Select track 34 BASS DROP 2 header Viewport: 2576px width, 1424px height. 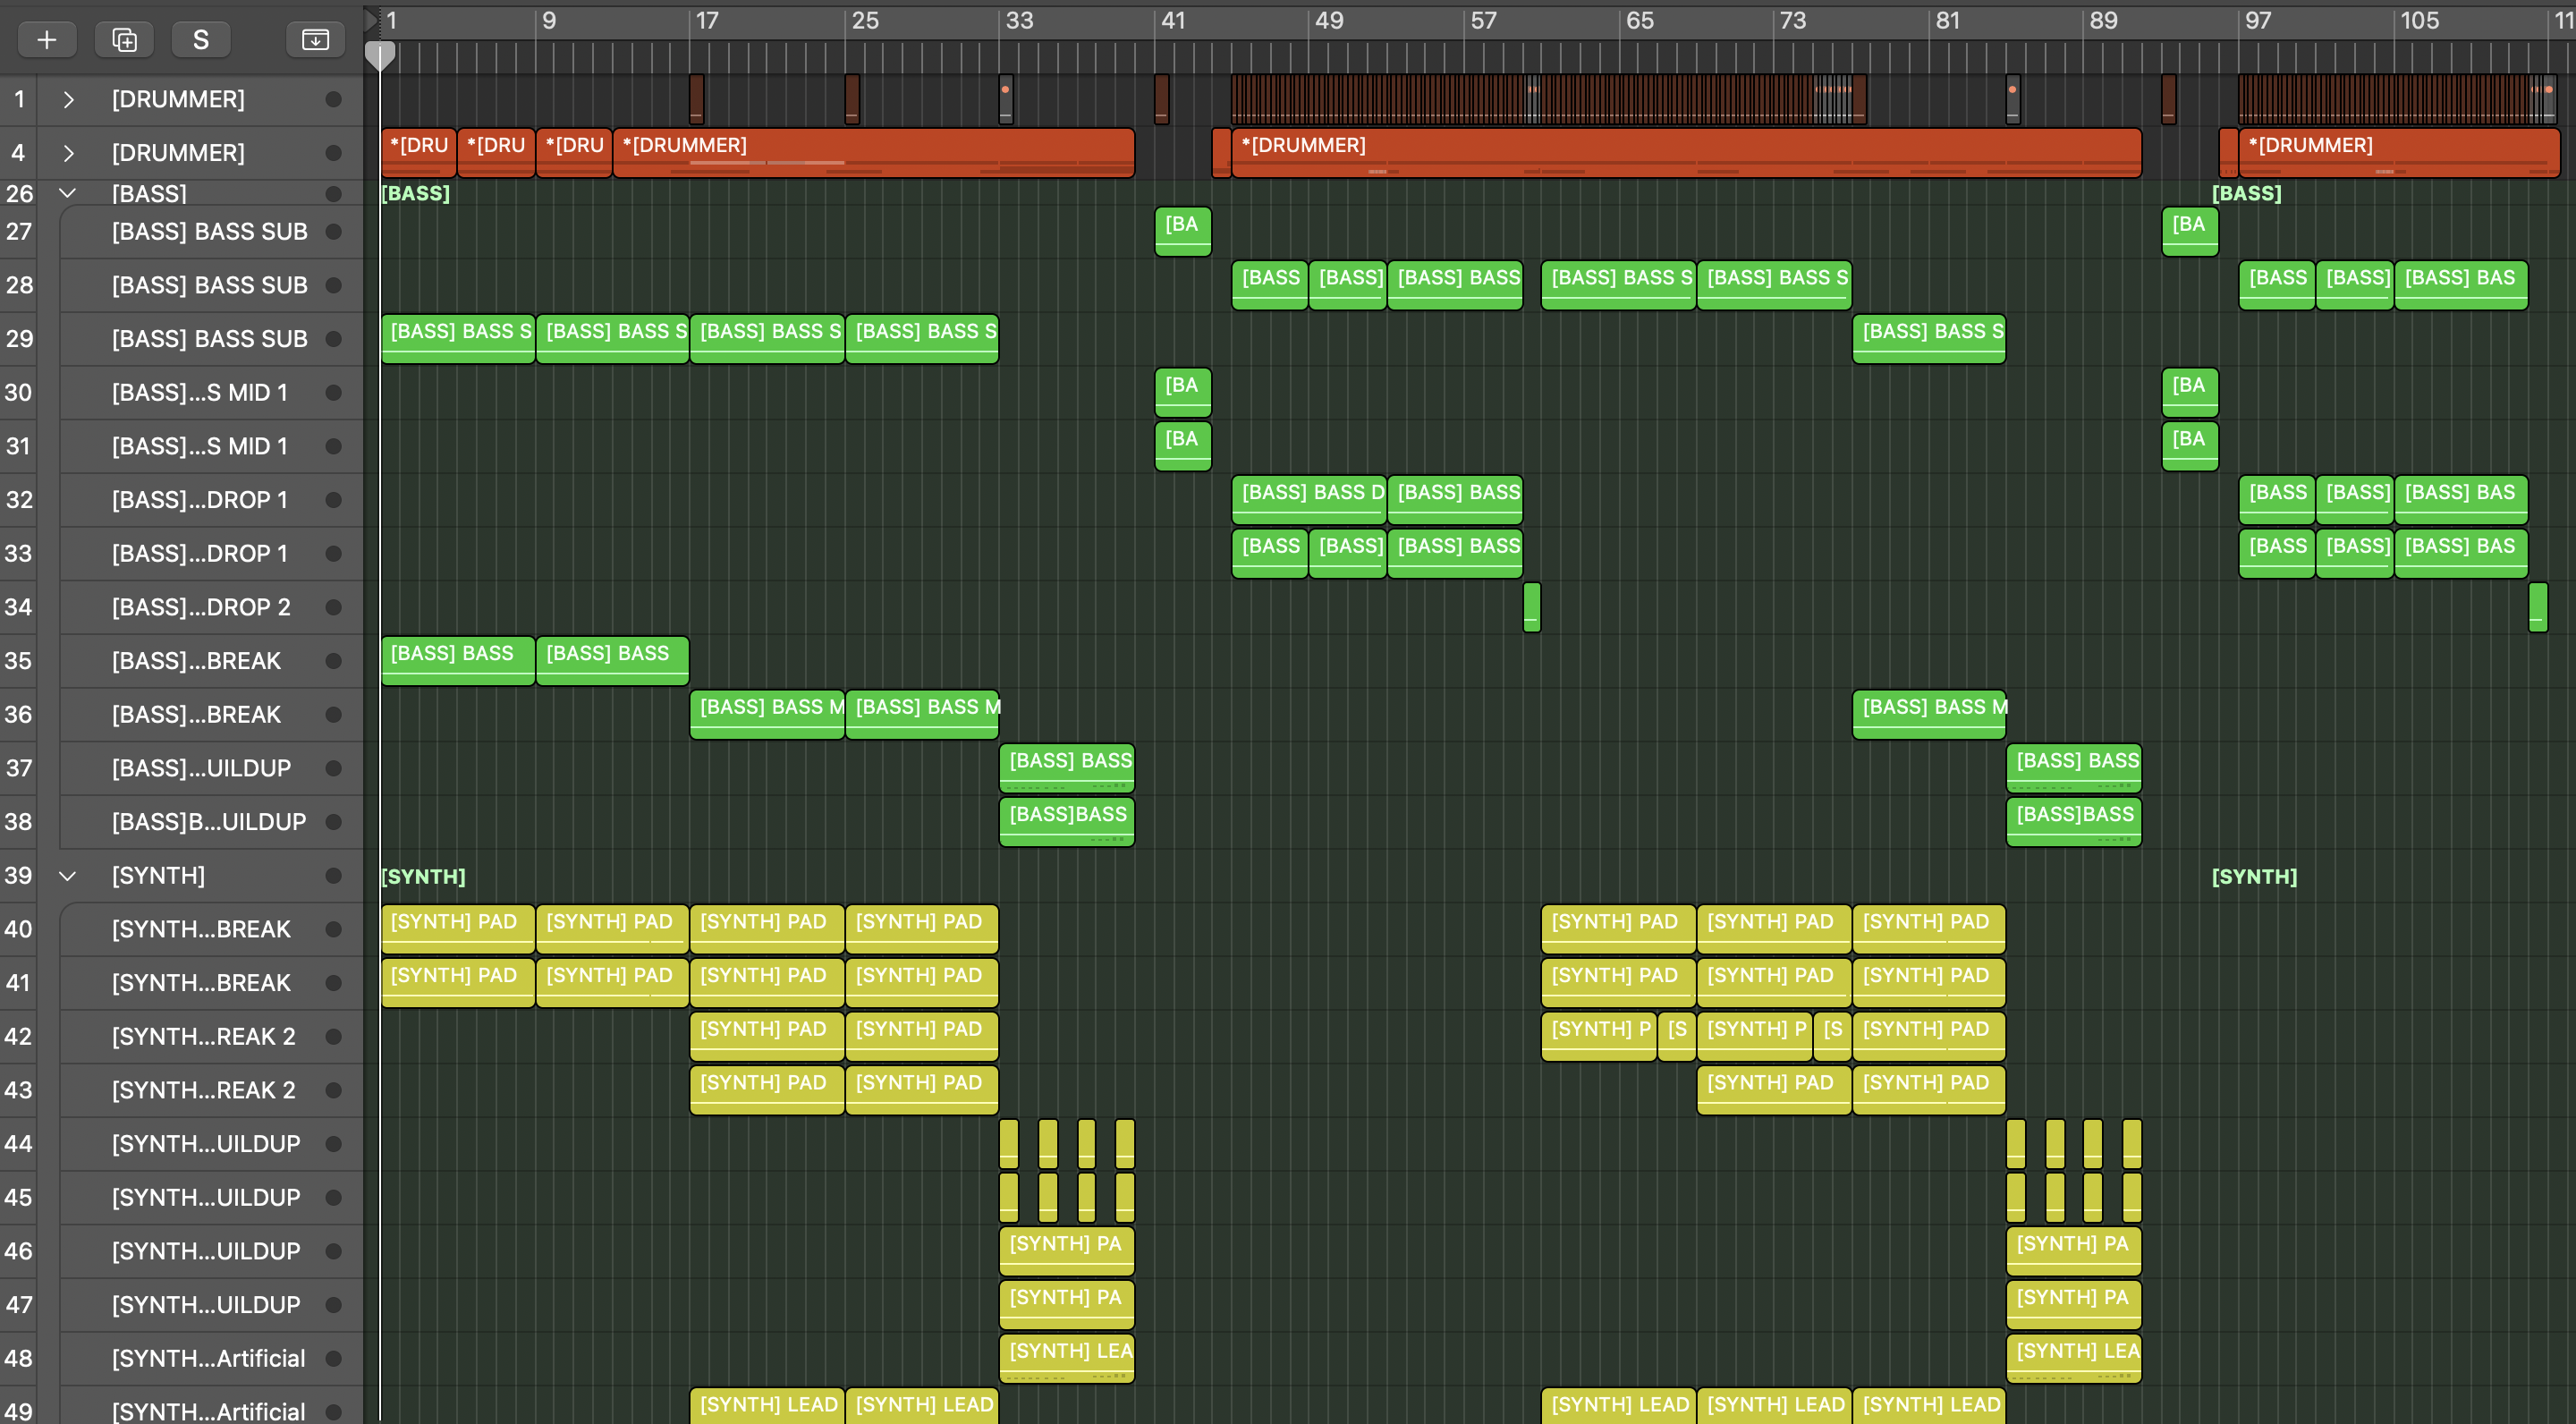(210, 607)
